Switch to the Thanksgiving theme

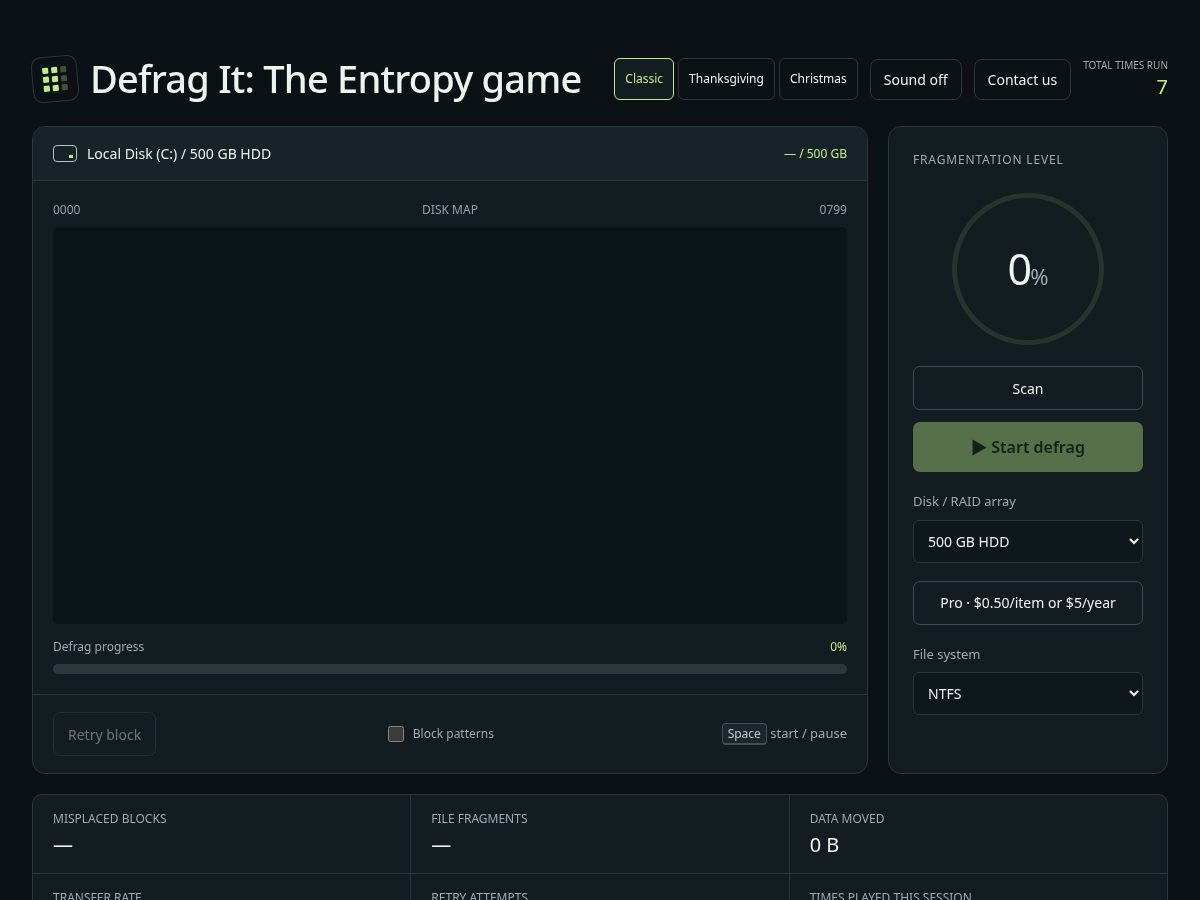pyautogui.click(x=726, y=79)
